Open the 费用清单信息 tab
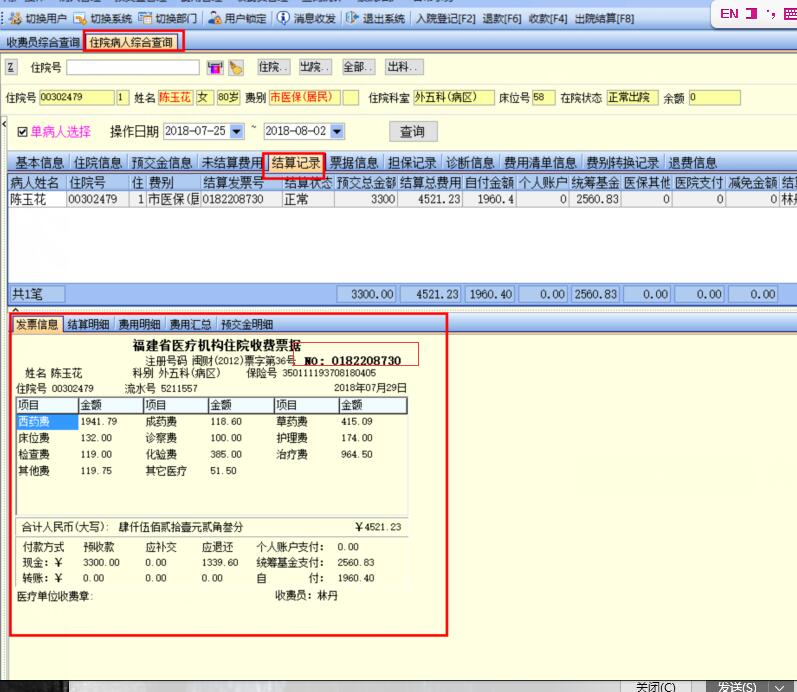797x692 pixels. pos(540,163)
